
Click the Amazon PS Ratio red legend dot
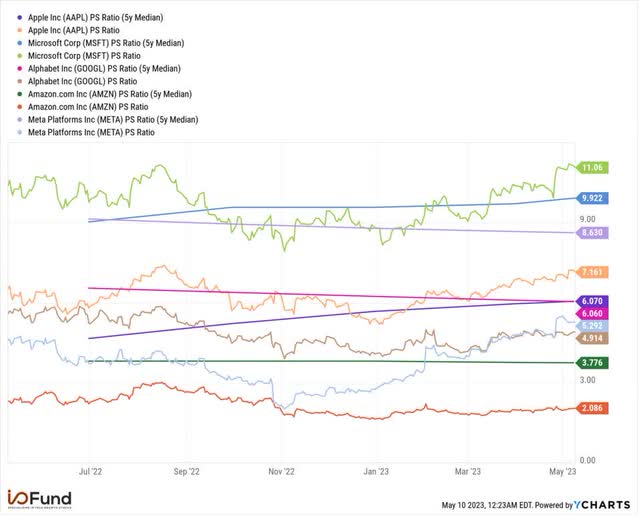pos(19,107)
